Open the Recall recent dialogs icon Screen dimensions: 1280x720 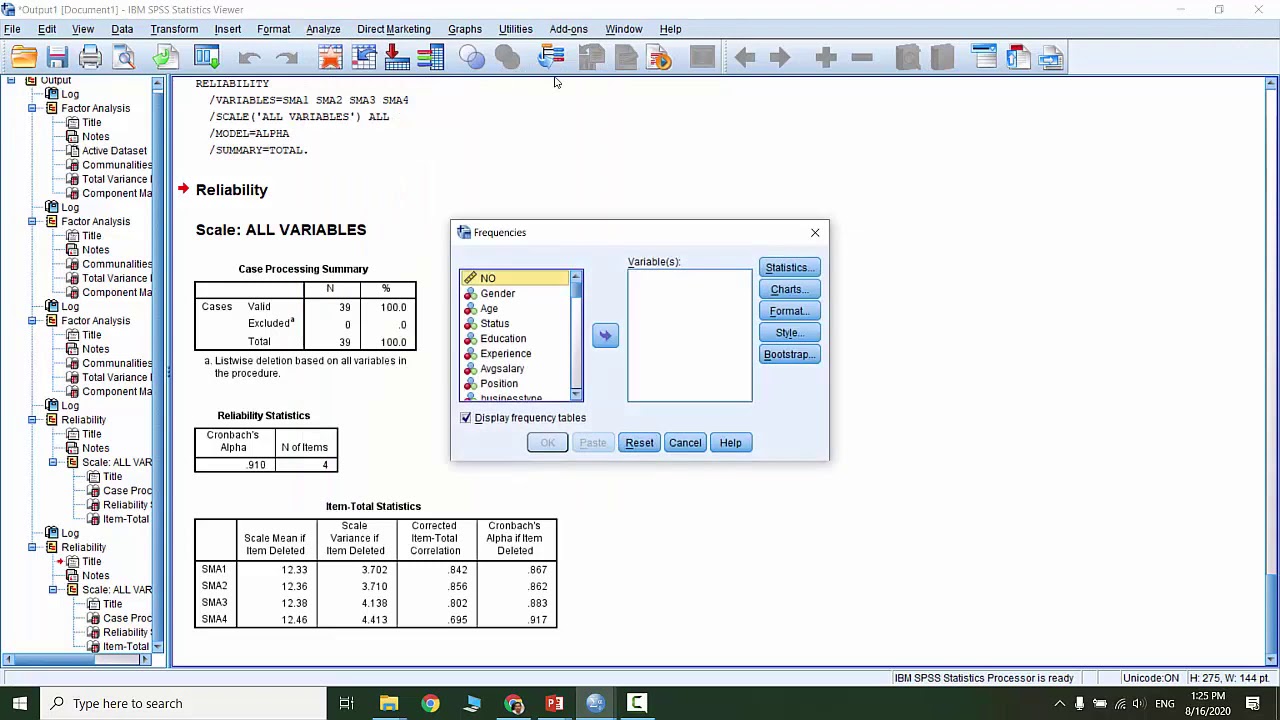tap(206, 58)
